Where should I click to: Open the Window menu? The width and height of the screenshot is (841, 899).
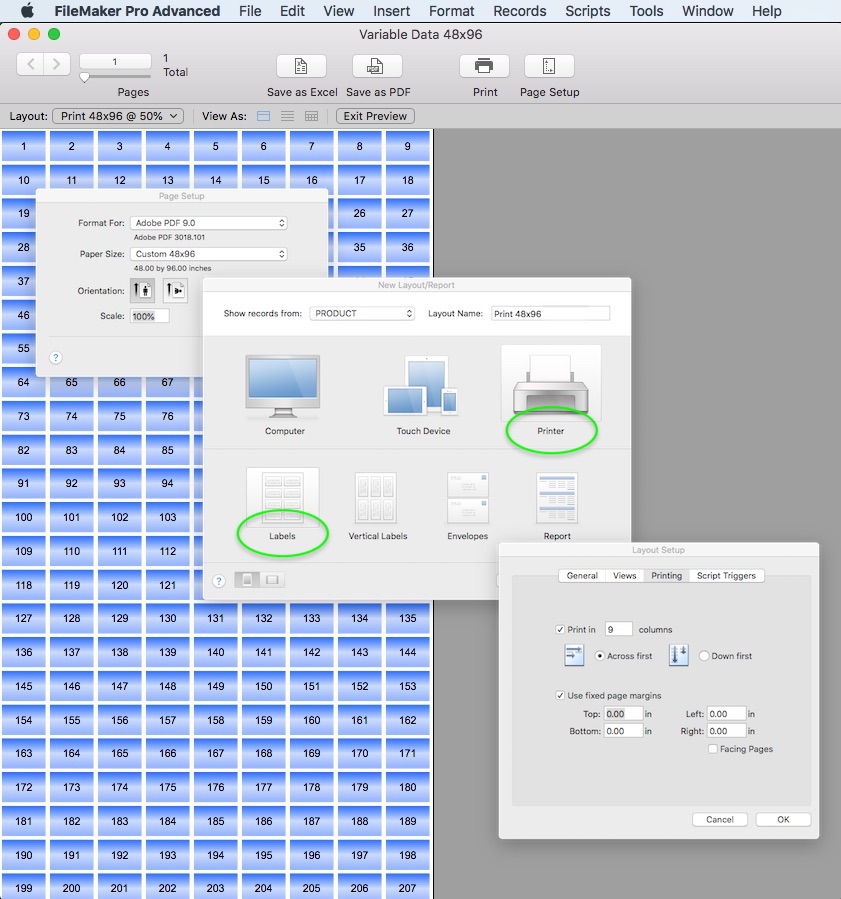707,11
